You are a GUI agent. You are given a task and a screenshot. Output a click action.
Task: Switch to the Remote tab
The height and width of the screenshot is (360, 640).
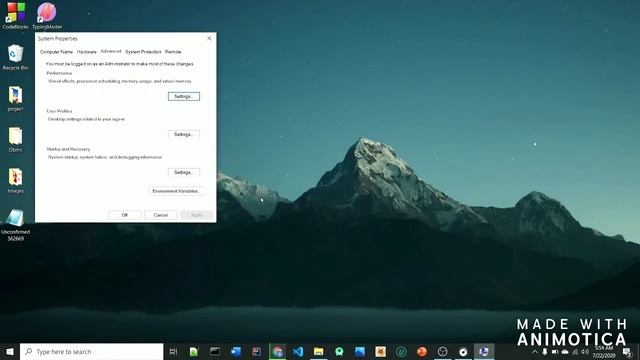click(173, 52)
